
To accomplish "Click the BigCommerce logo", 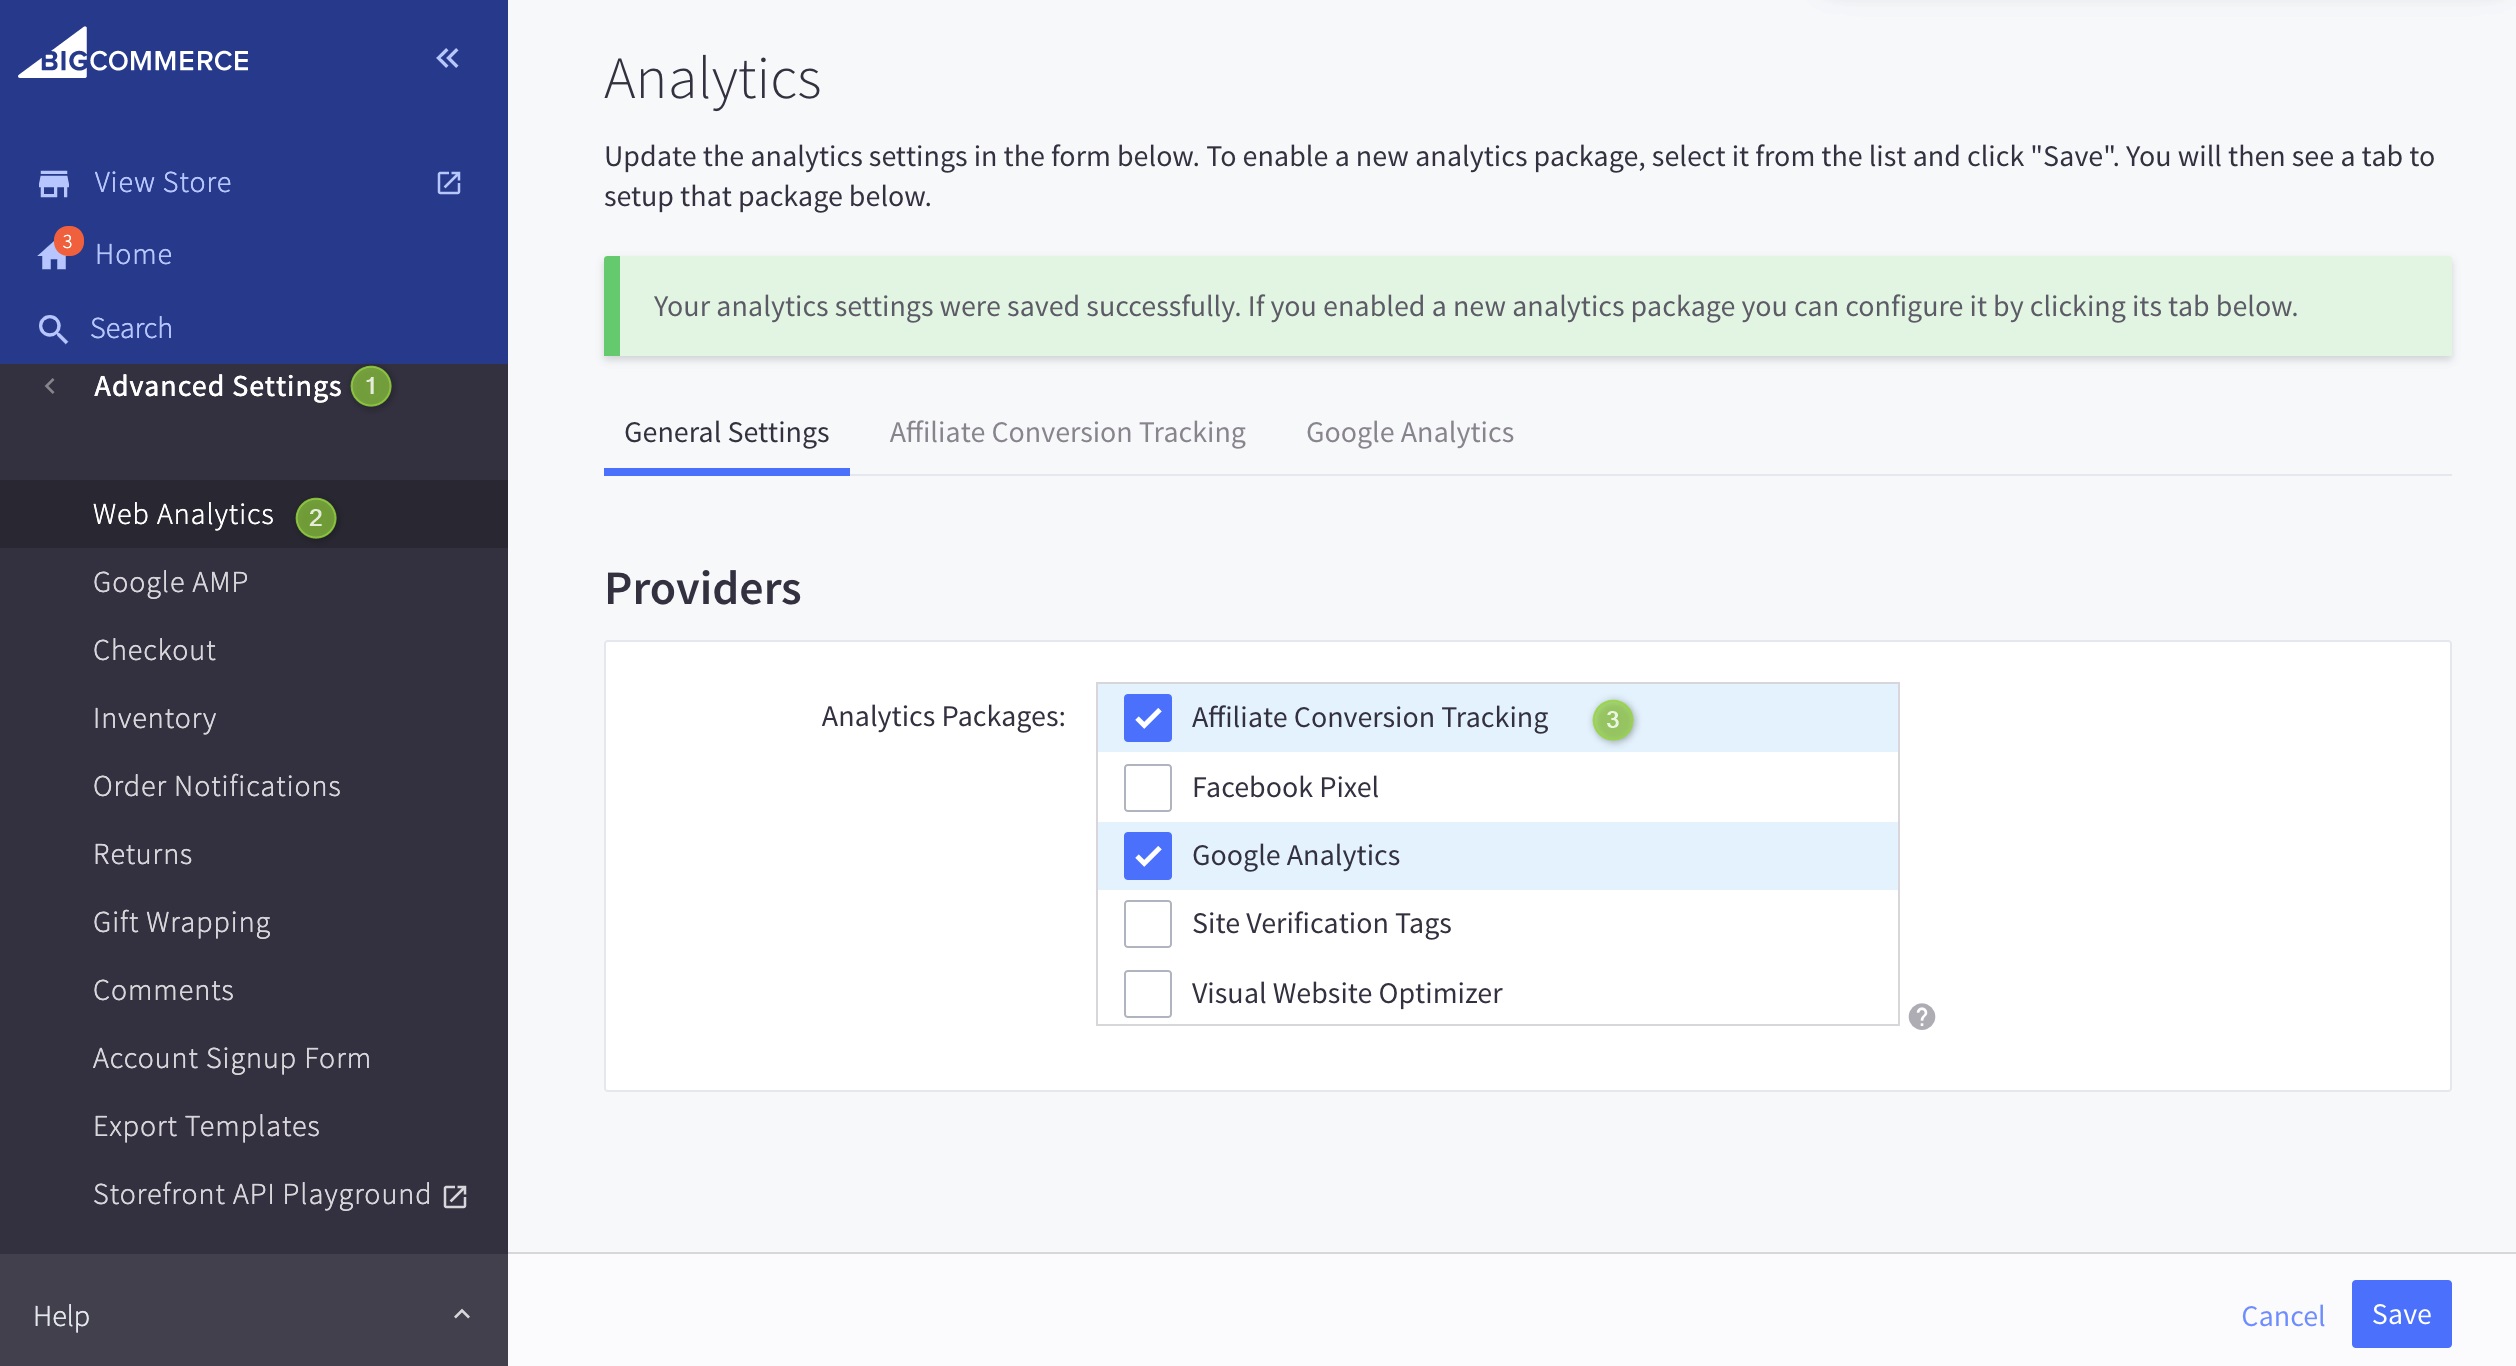I will [x=134, y=55].
